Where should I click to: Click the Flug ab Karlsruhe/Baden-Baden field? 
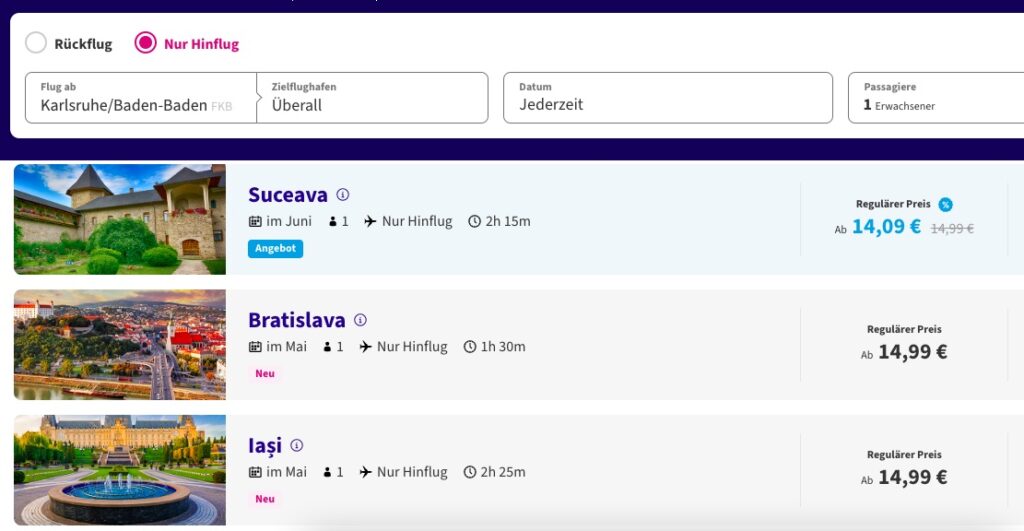point(141,98)
